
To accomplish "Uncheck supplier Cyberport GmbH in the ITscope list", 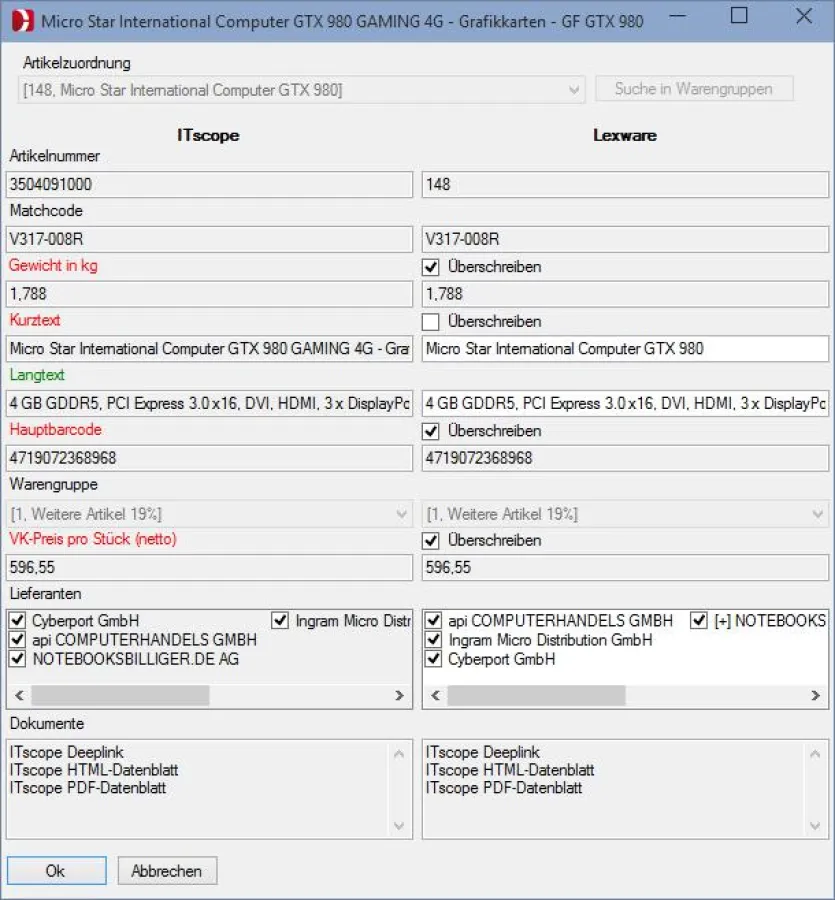I will pos(16,620).
